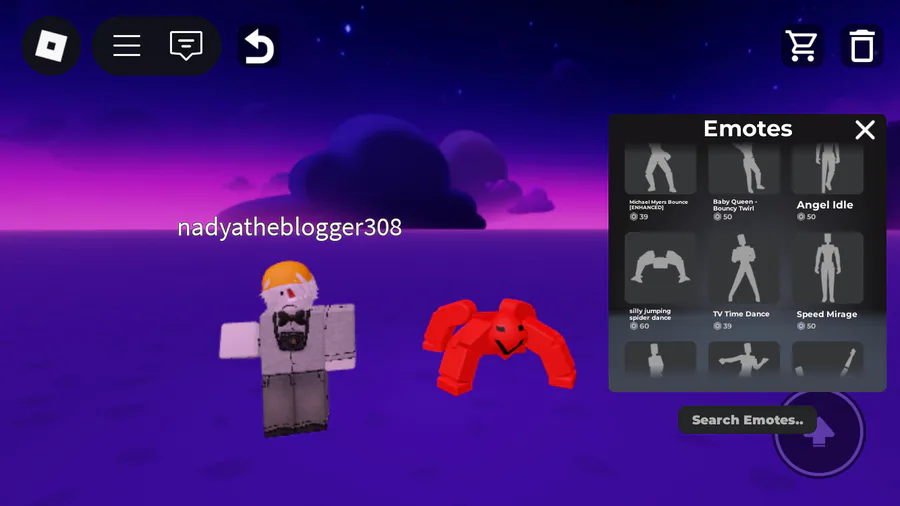Click the nadyatheblogger308 username label
The height and width of the screenshot is (506, 900).
tap(289, 228)
